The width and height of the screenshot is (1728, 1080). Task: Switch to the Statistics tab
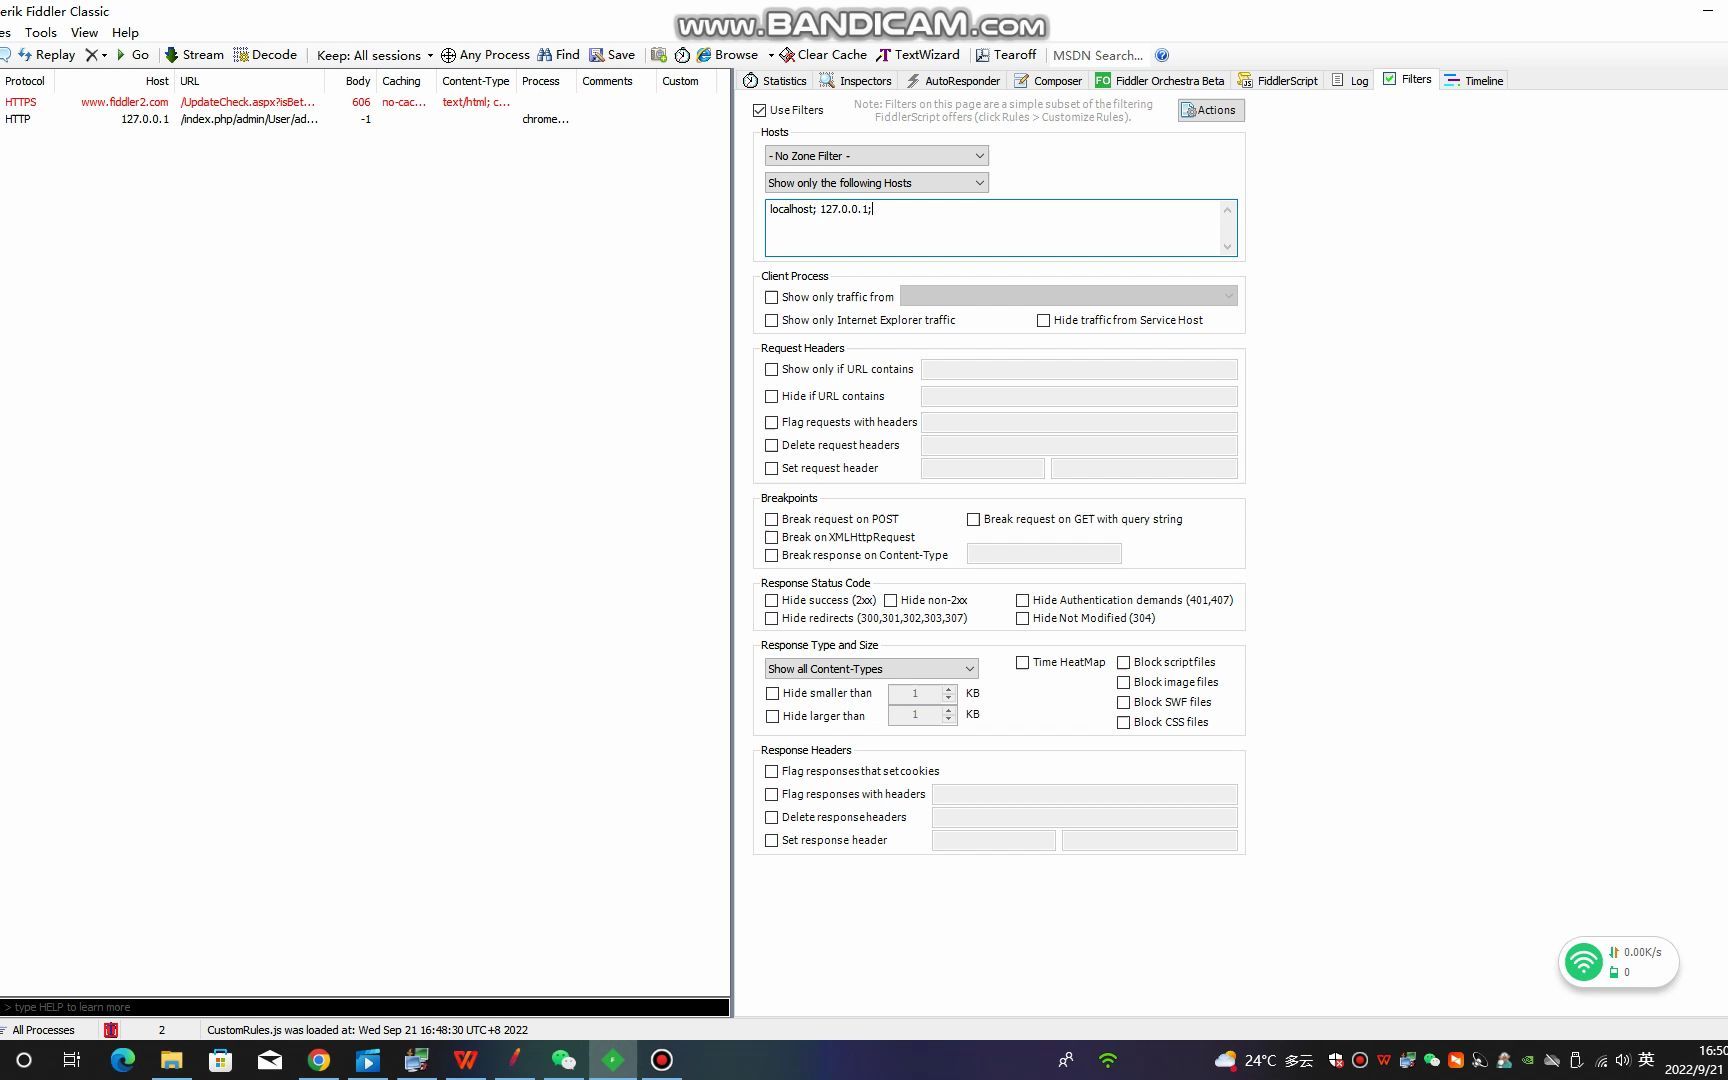pos(775,81)
